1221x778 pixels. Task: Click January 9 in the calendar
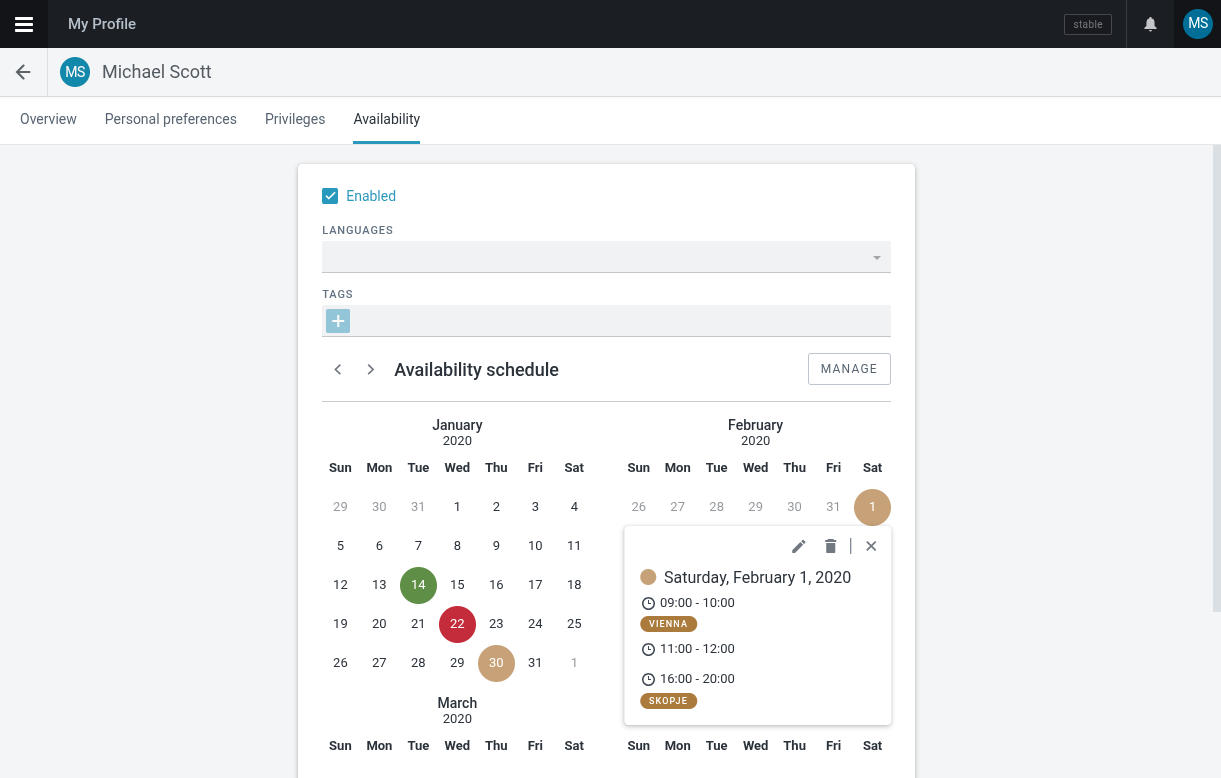496,546
